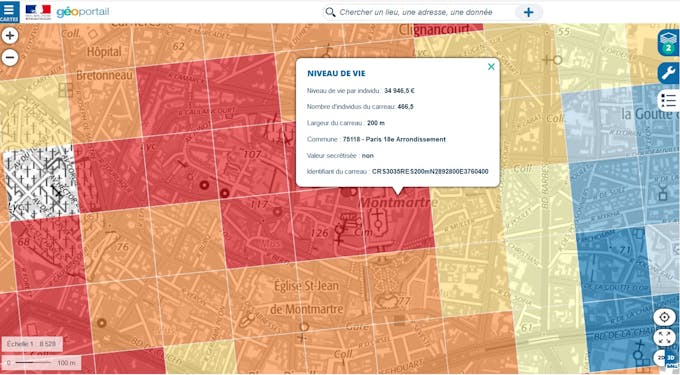Toggle 3D view mode
The image size is (680, 375).
[x=671, y=358]
